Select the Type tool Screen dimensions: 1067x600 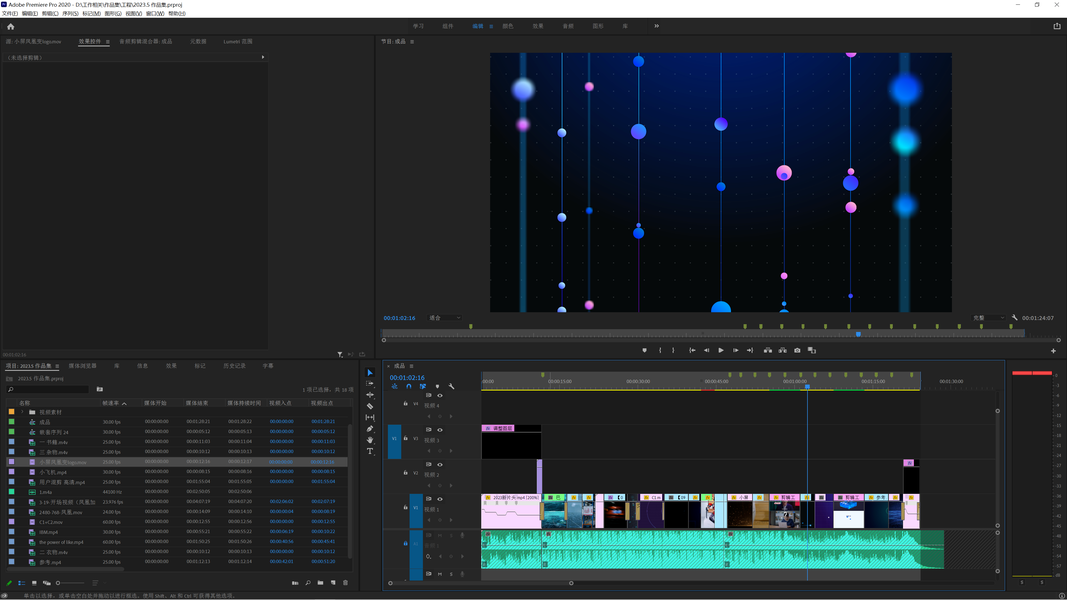pyautogui.click(x=370, y=451)
